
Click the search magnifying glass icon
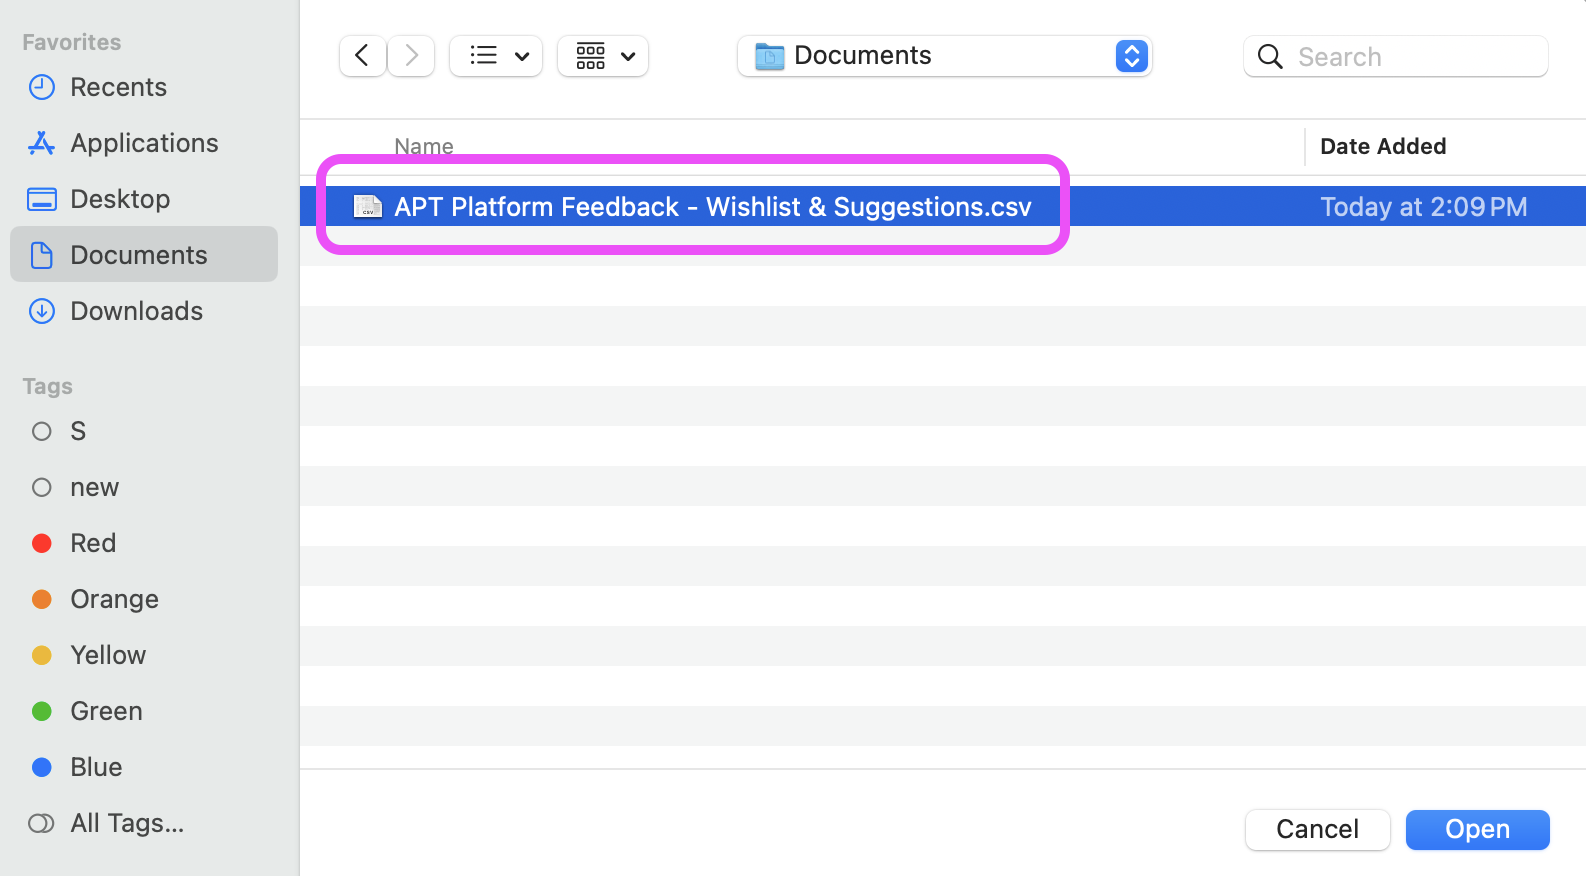pos(1270,57)
